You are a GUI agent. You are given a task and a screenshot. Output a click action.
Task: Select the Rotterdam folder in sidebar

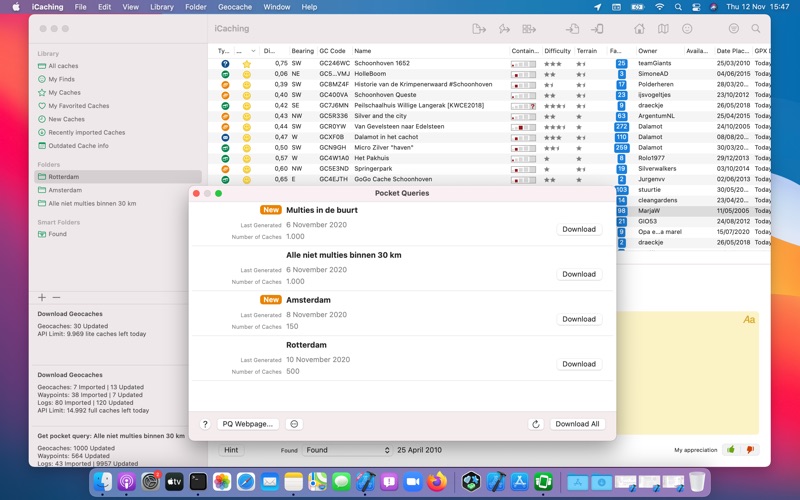tap(118, 177)
